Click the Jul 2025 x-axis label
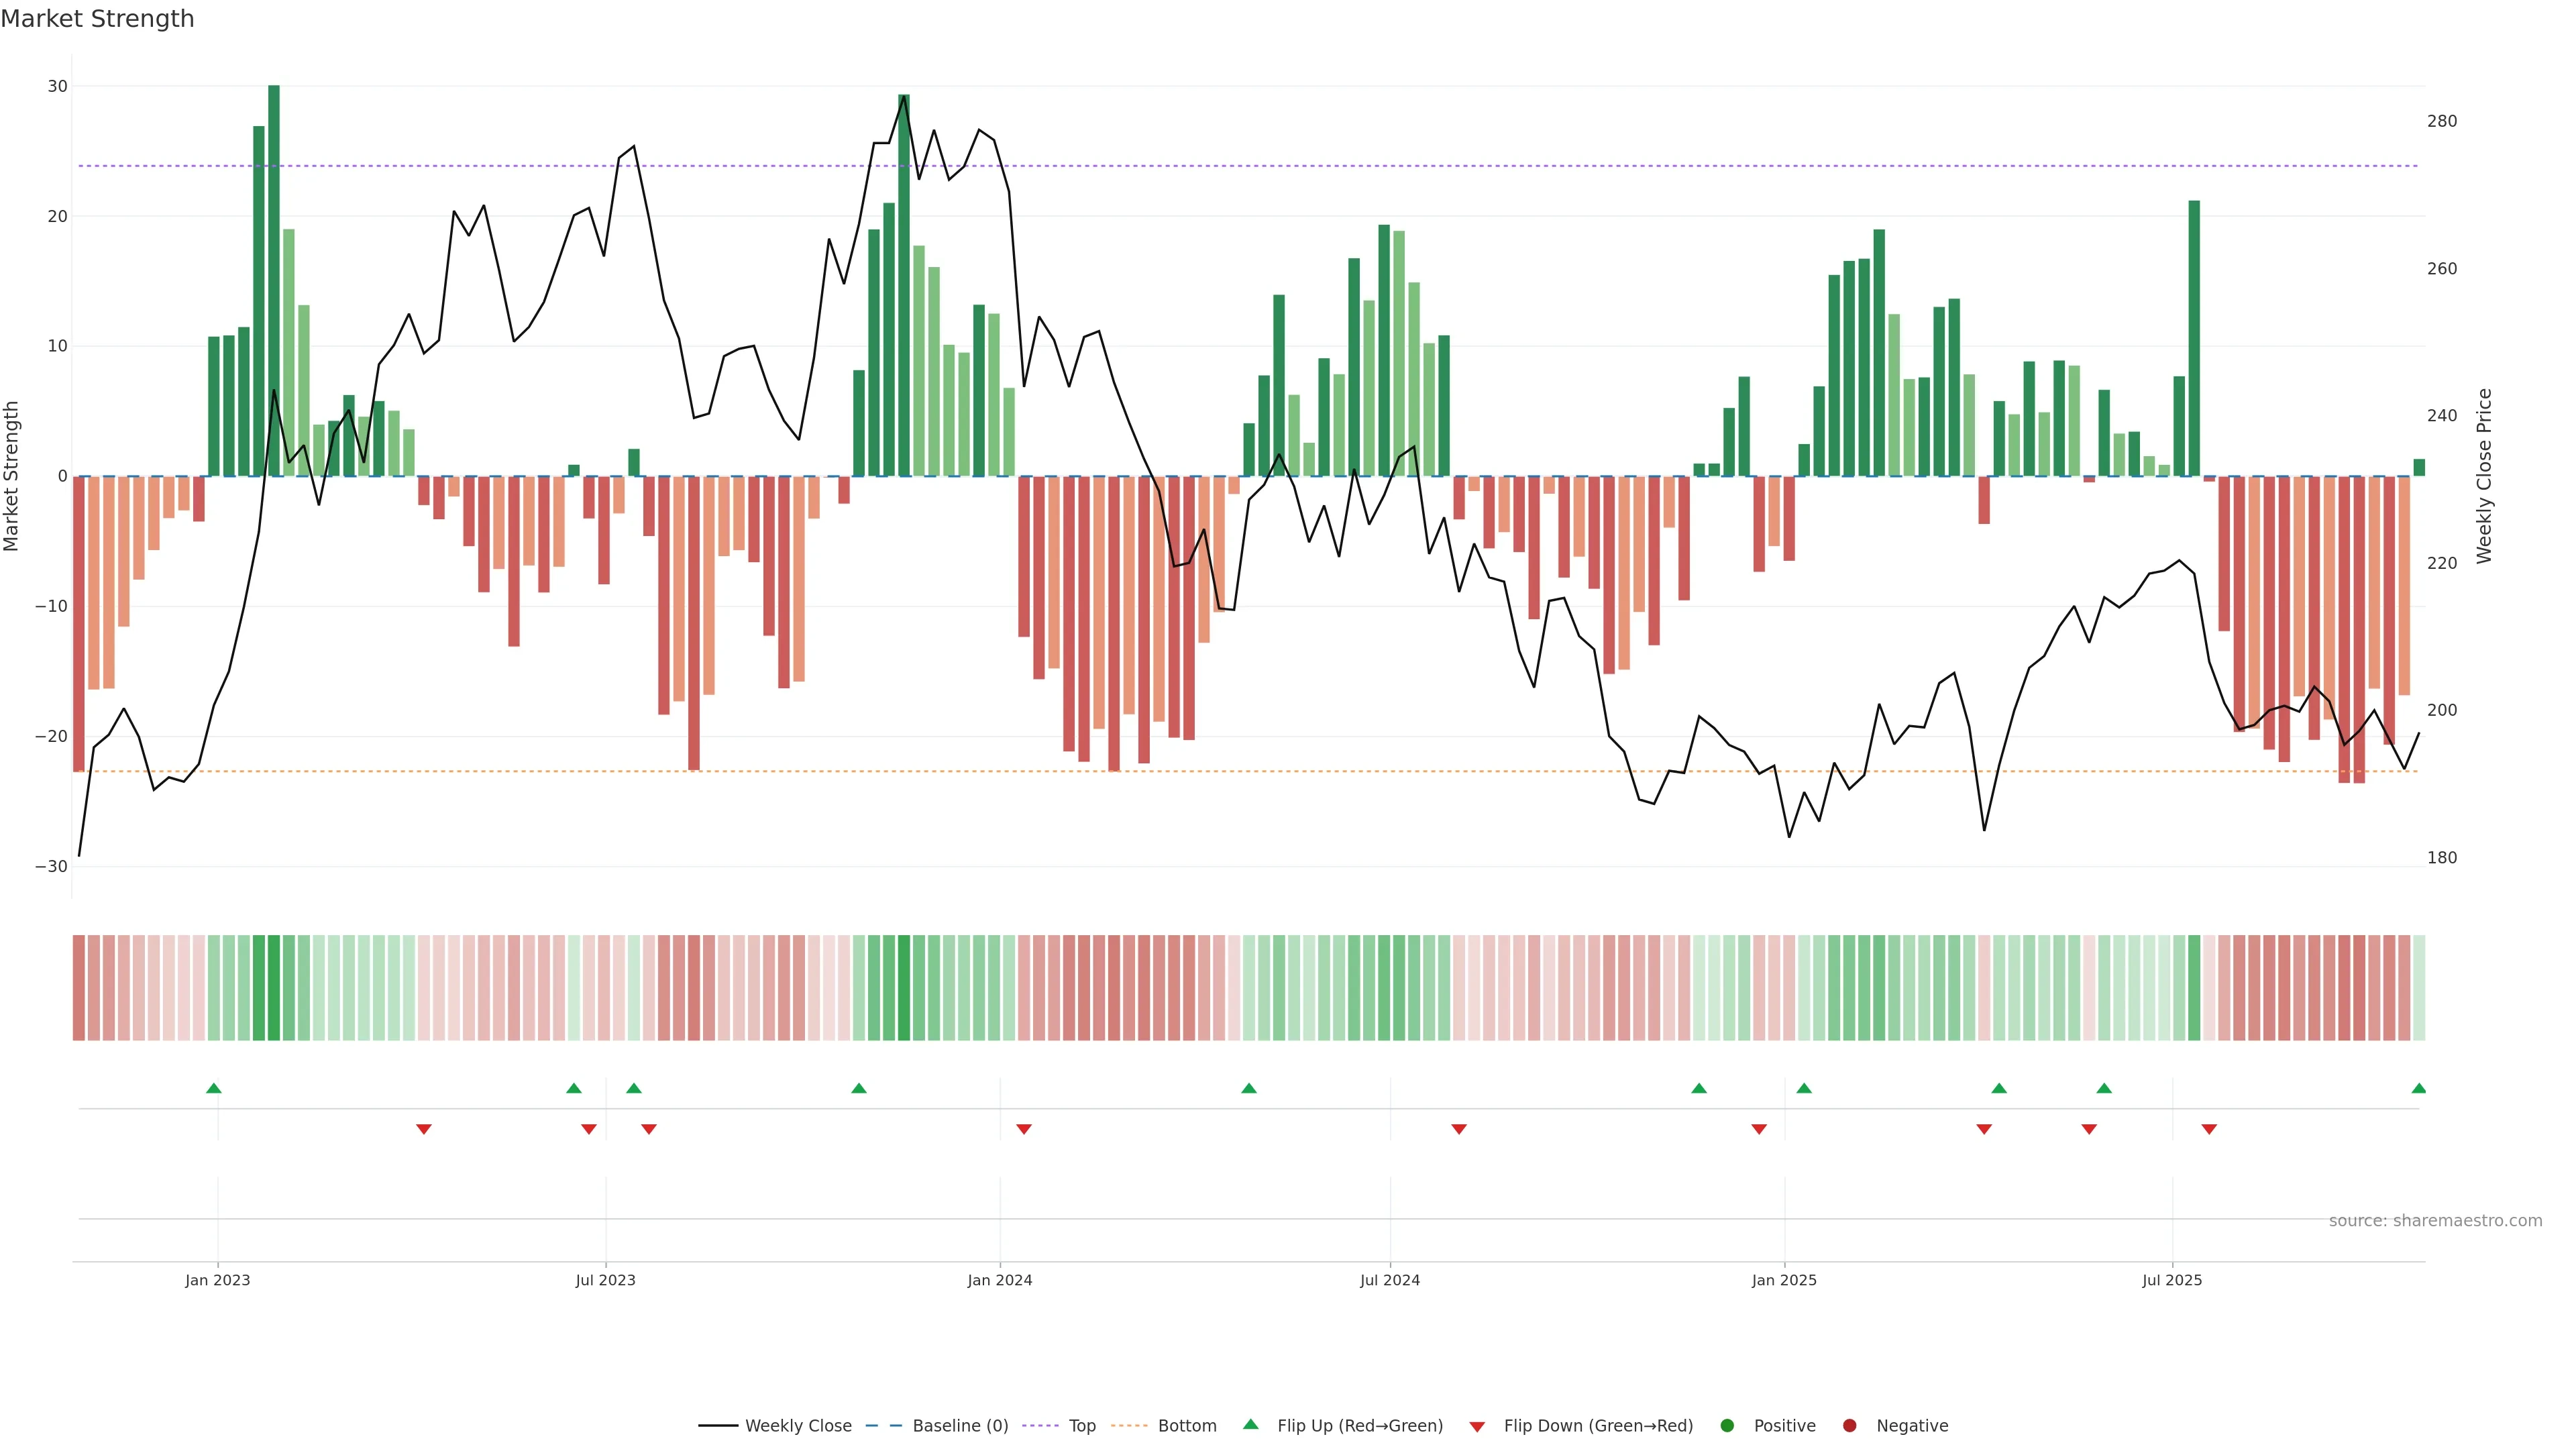Screen dimensions: 2576x1449 pyautogui.click(x=2172, y=1280)
